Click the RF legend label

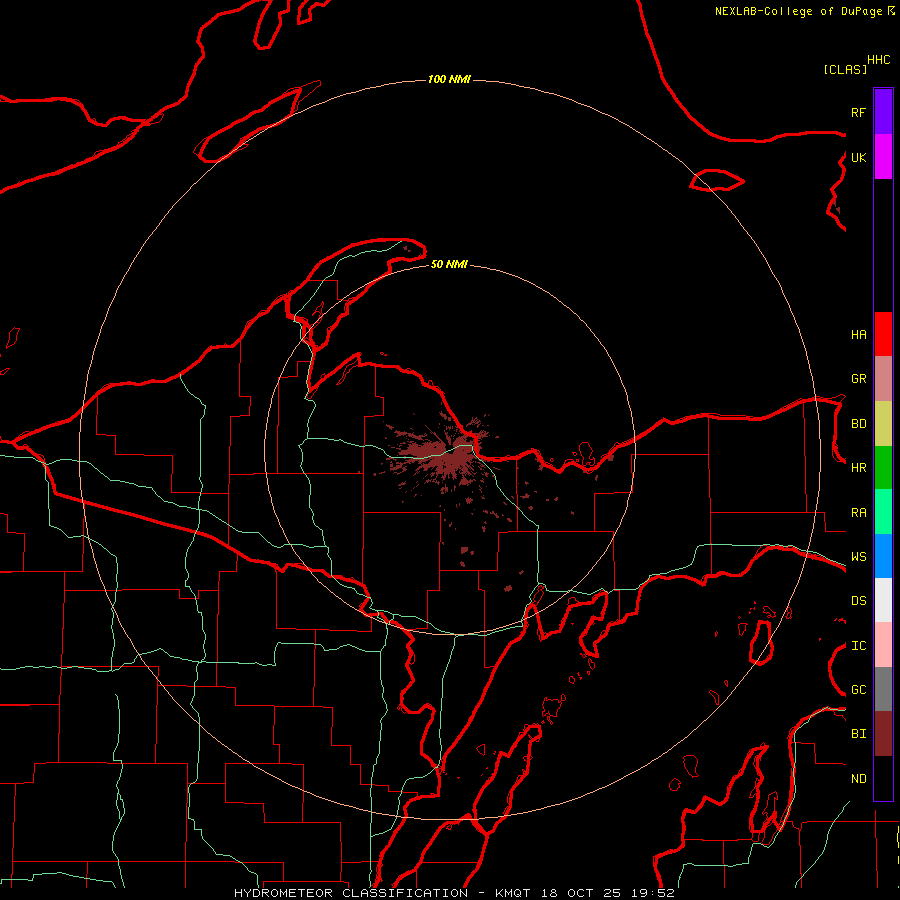coord(858,112)
